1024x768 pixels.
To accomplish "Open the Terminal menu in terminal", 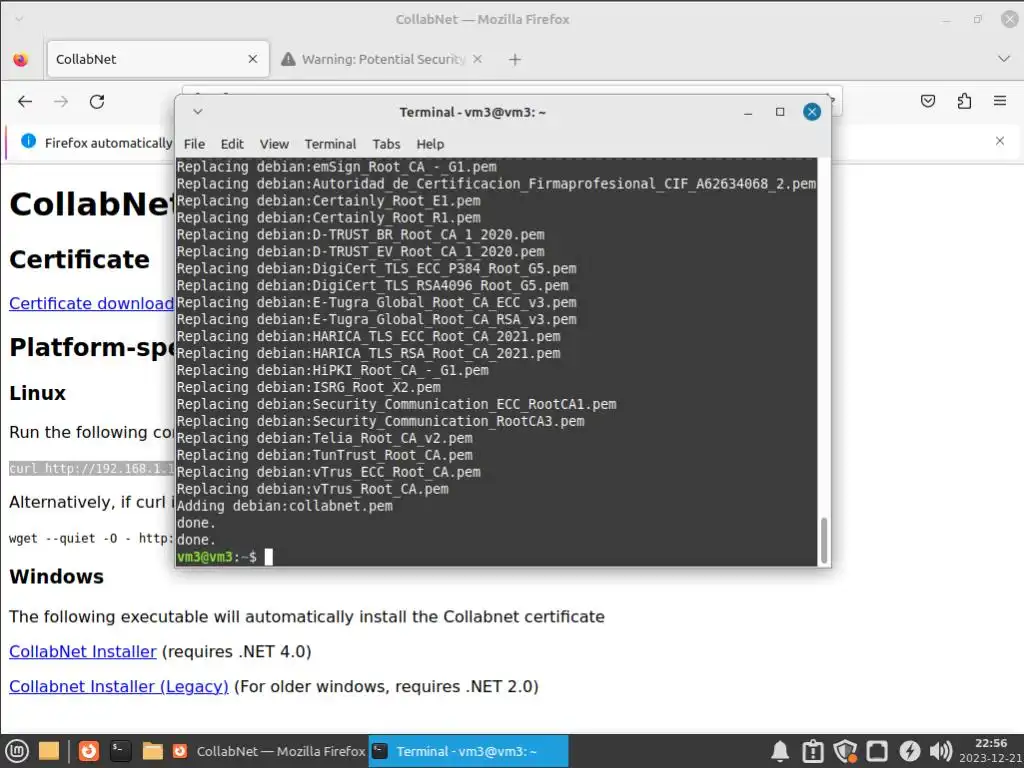I will pos(330,144).
